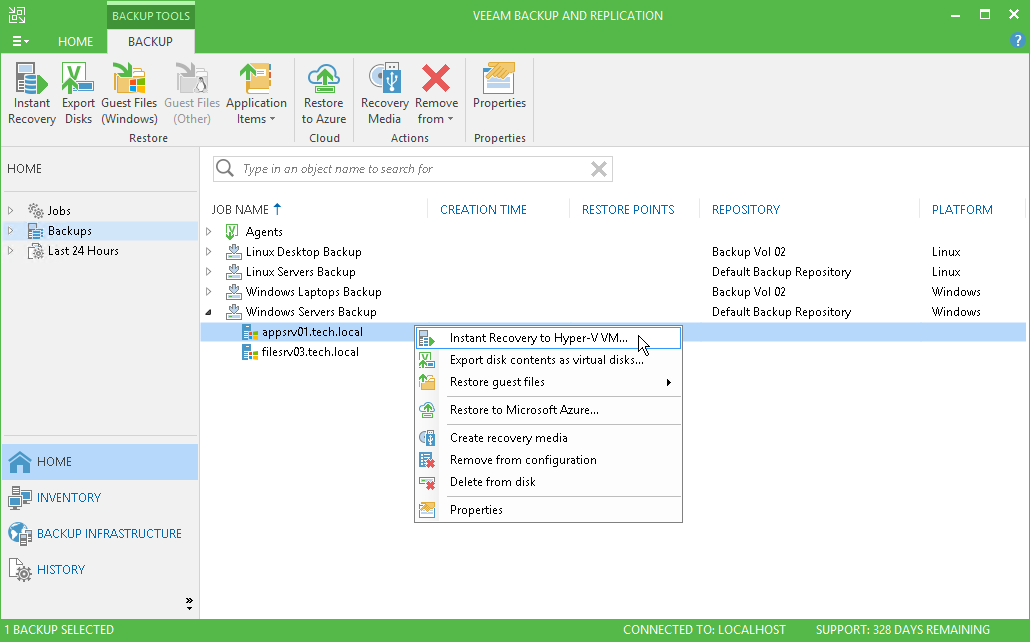Click the Restore to Azure ribbon icon
The height and width of the screenshot is (642, 1030).
[324, 93]
